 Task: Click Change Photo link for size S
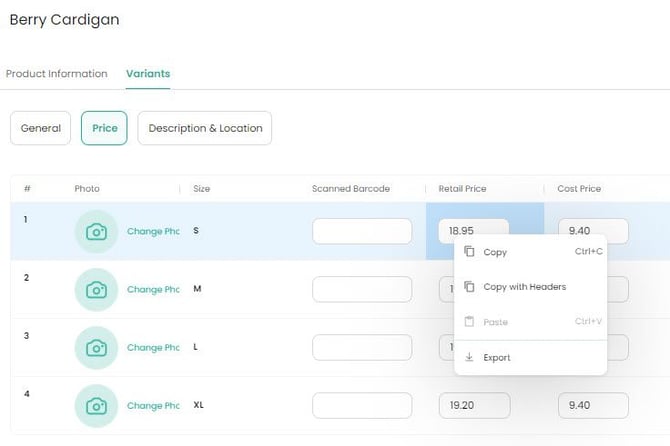click(153, 232)
